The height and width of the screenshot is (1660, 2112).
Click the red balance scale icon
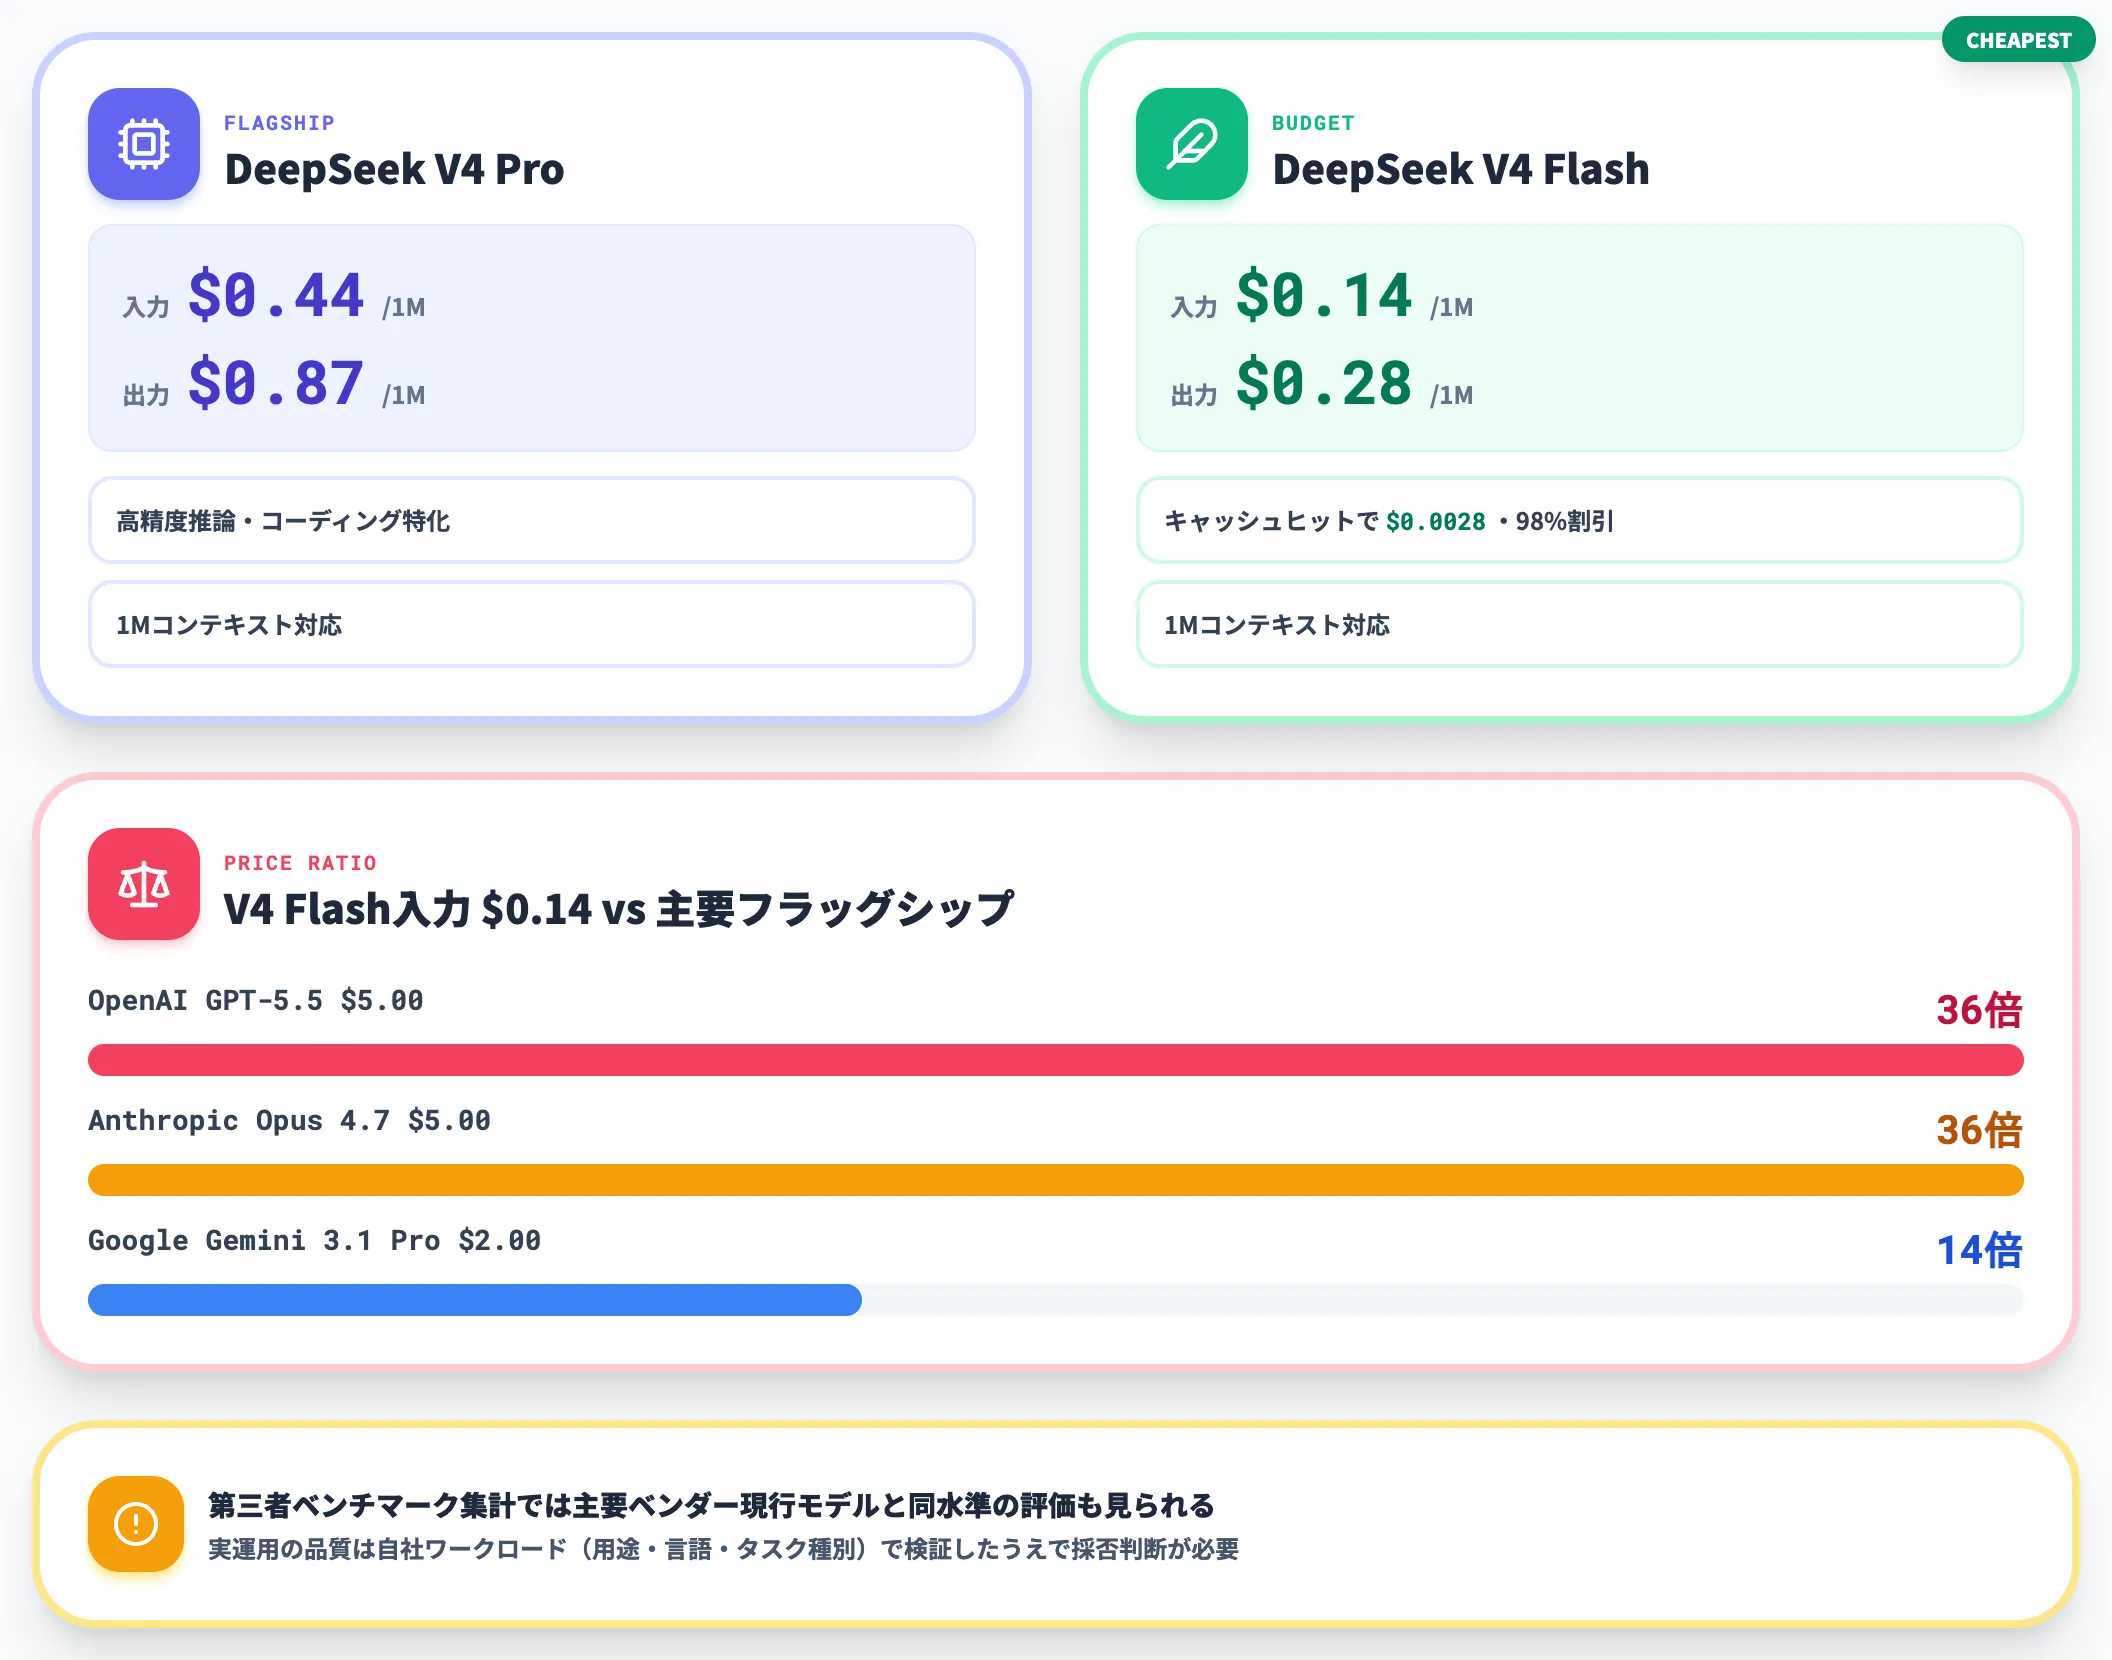tap(144, 884)
